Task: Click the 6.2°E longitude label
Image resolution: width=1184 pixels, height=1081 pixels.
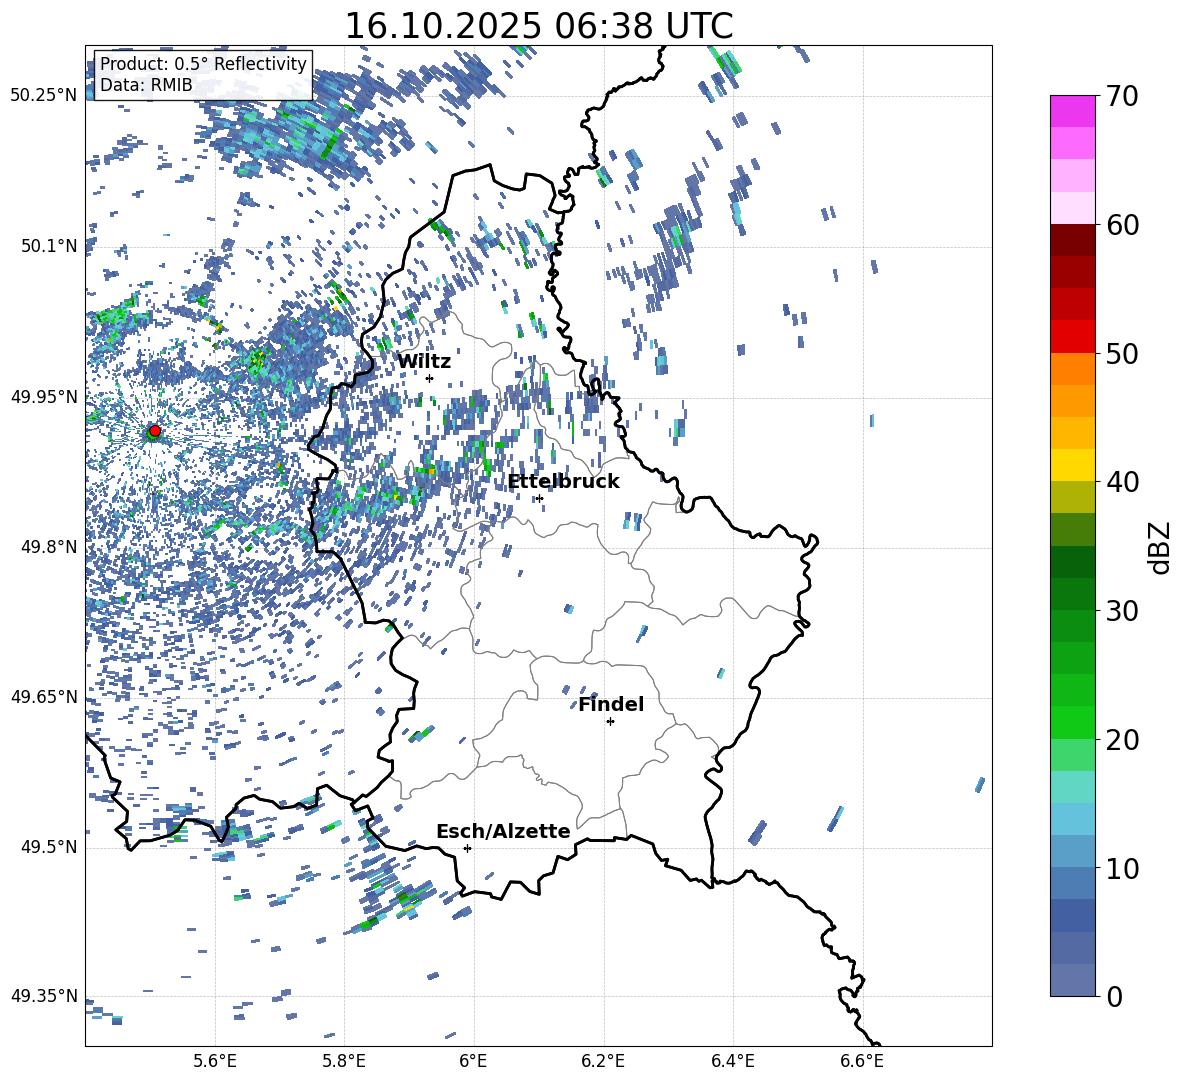Action: [x=603, y=1061]
